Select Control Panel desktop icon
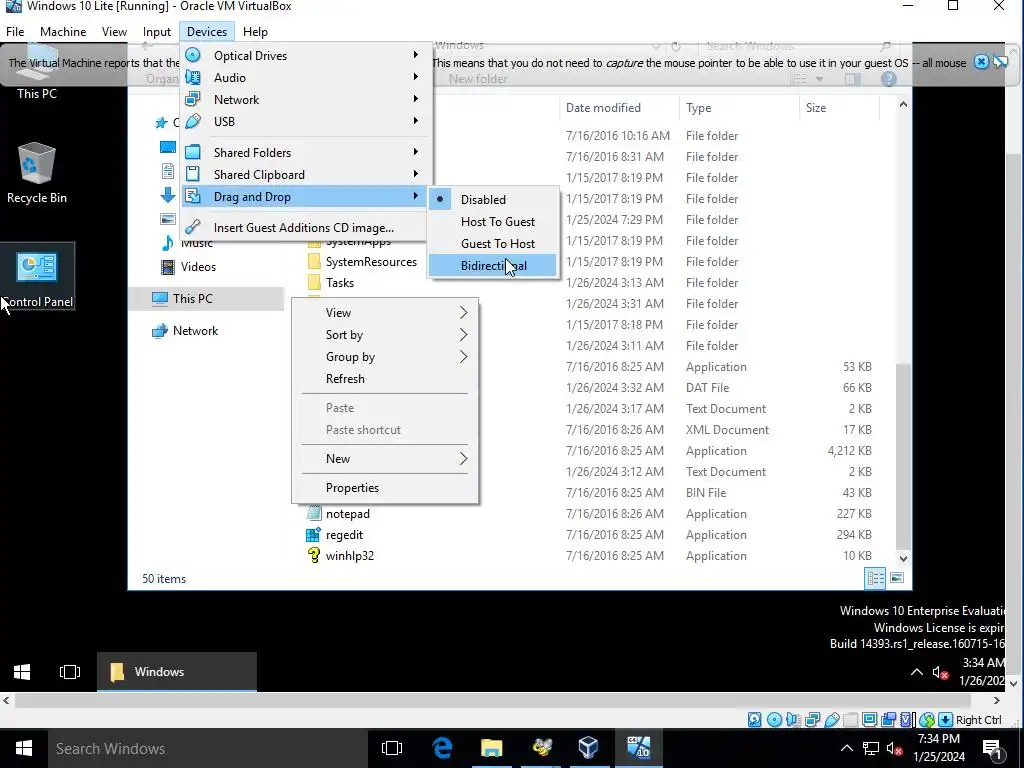 (x=37, y=277)
